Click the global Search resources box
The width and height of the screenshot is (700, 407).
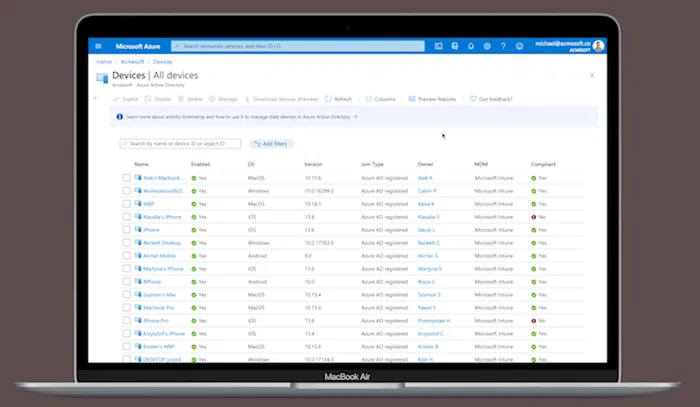[x=298, y=46]
